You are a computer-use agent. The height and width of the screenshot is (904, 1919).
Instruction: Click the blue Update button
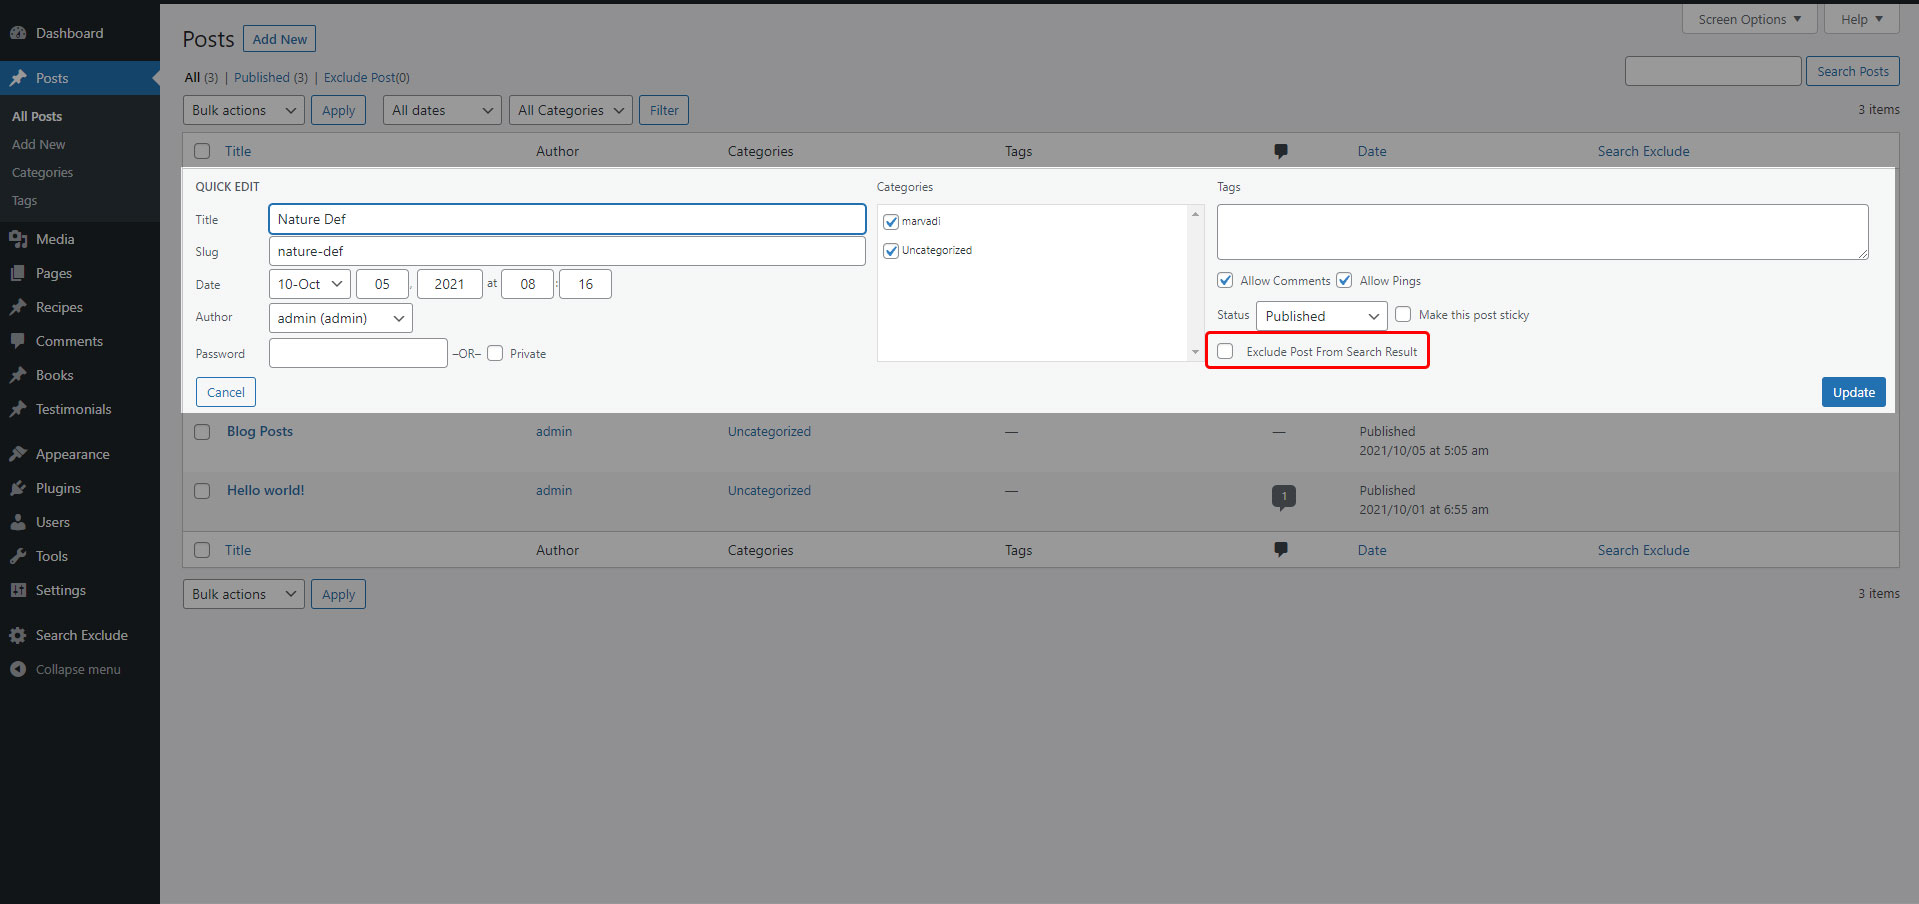click(x=1853, y=392)
